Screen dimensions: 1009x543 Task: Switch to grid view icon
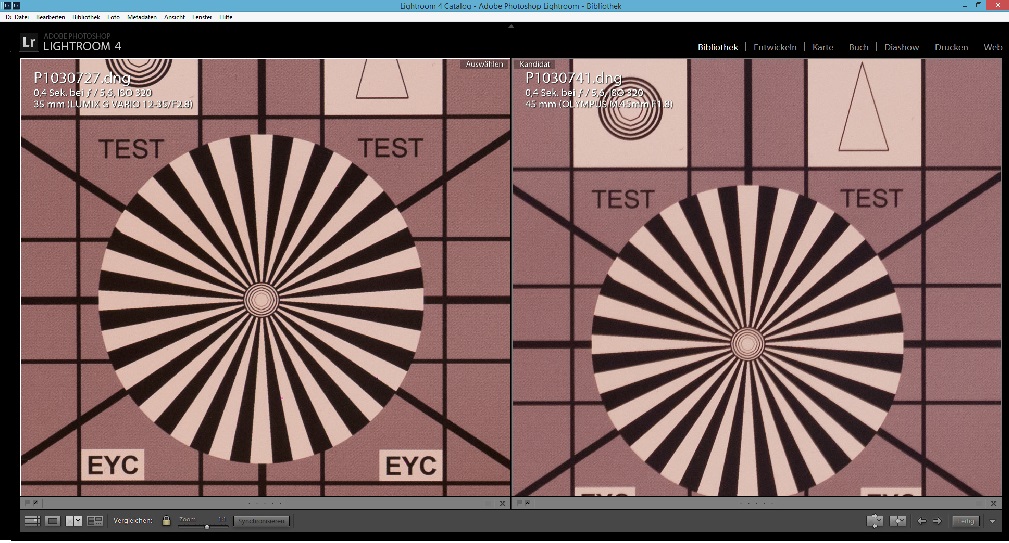(x=32, y=520)
